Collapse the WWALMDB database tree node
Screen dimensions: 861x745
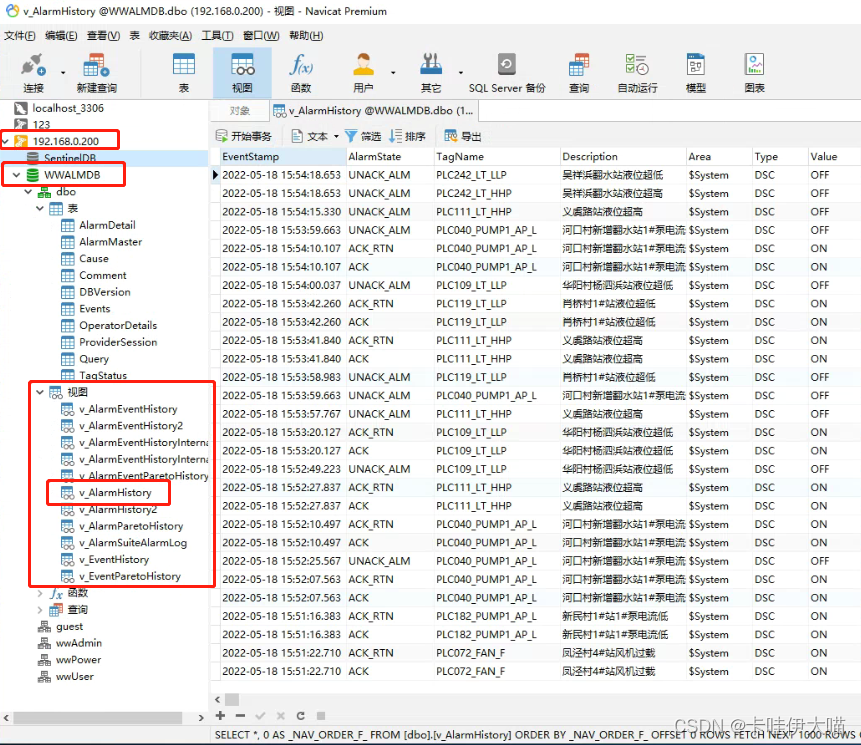[15, 175]
